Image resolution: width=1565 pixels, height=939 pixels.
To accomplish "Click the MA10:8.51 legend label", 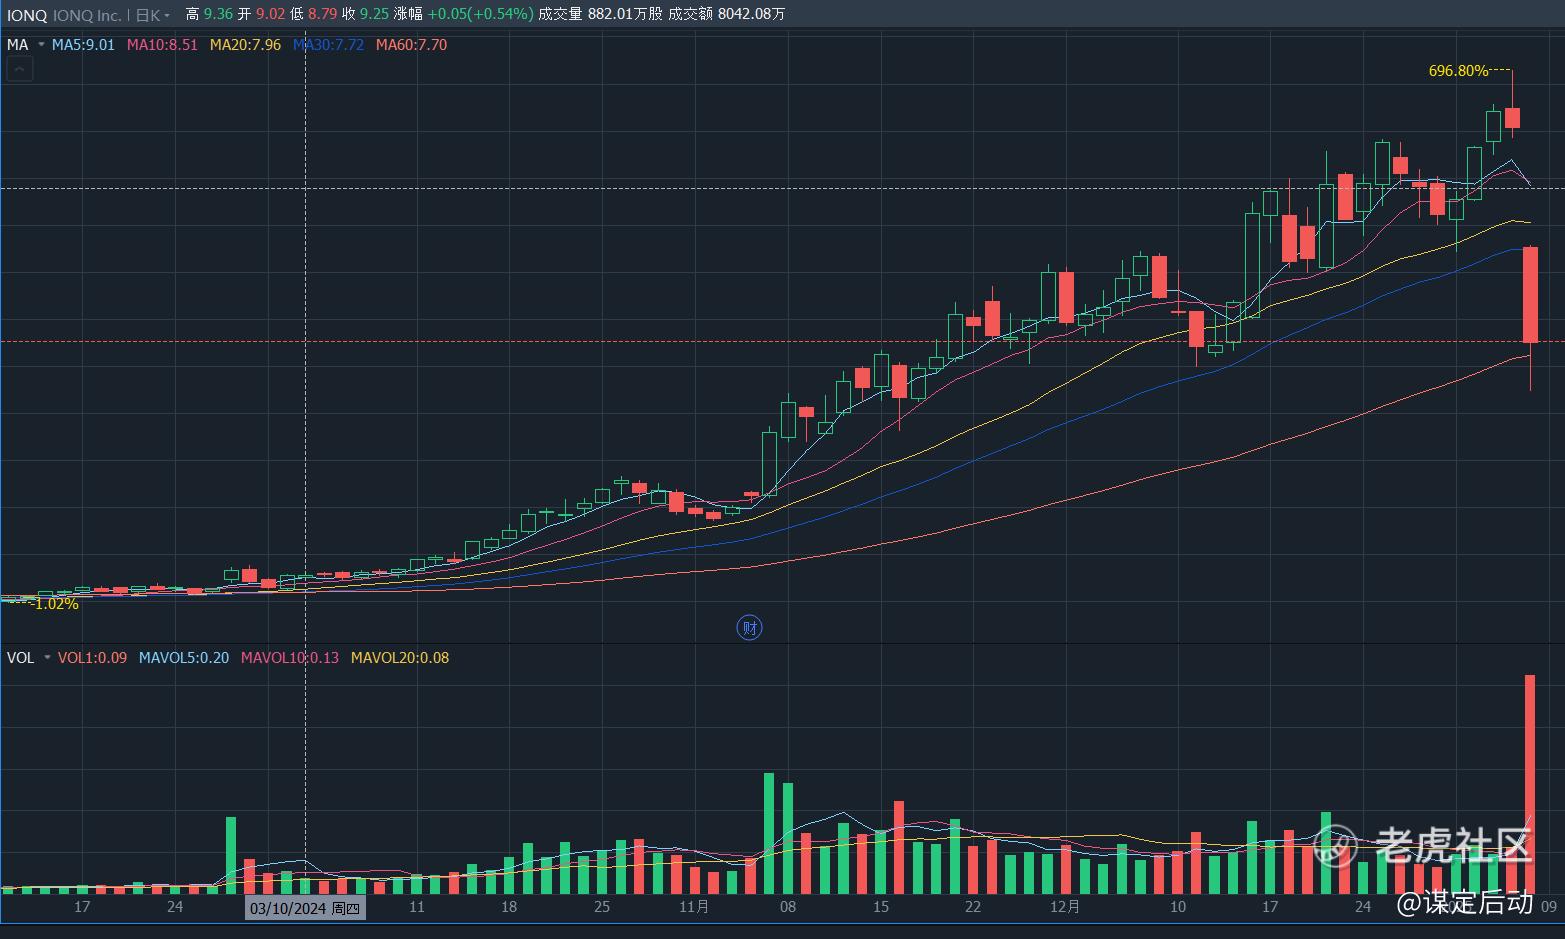I will pyautogui.click(x=162, y=45).
